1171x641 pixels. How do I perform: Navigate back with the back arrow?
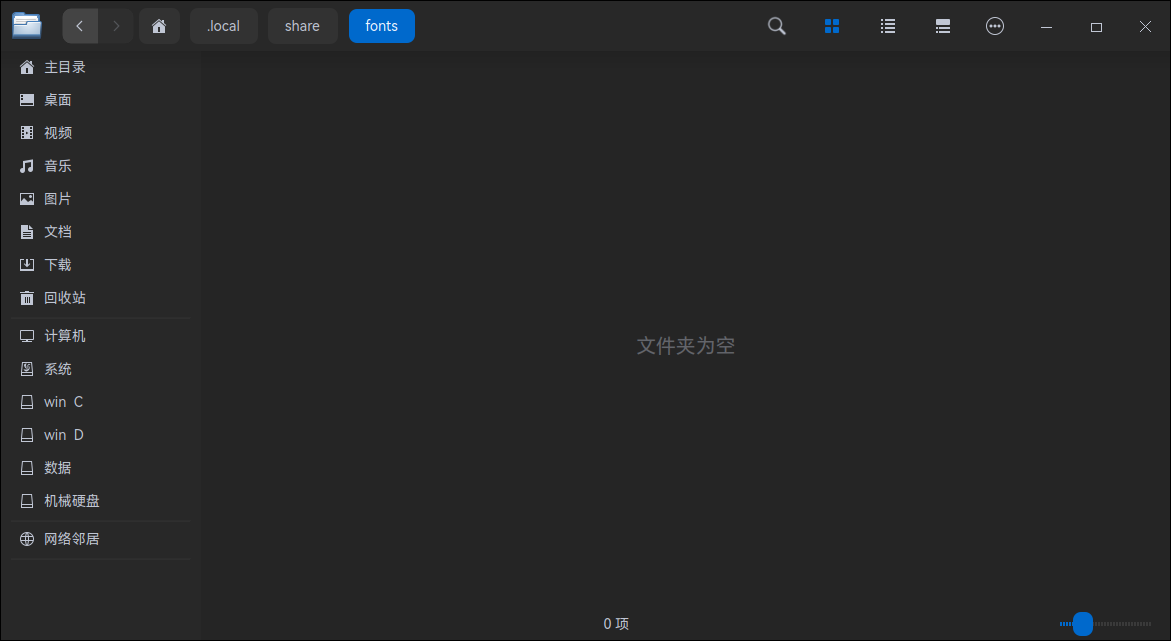(80, 26)
